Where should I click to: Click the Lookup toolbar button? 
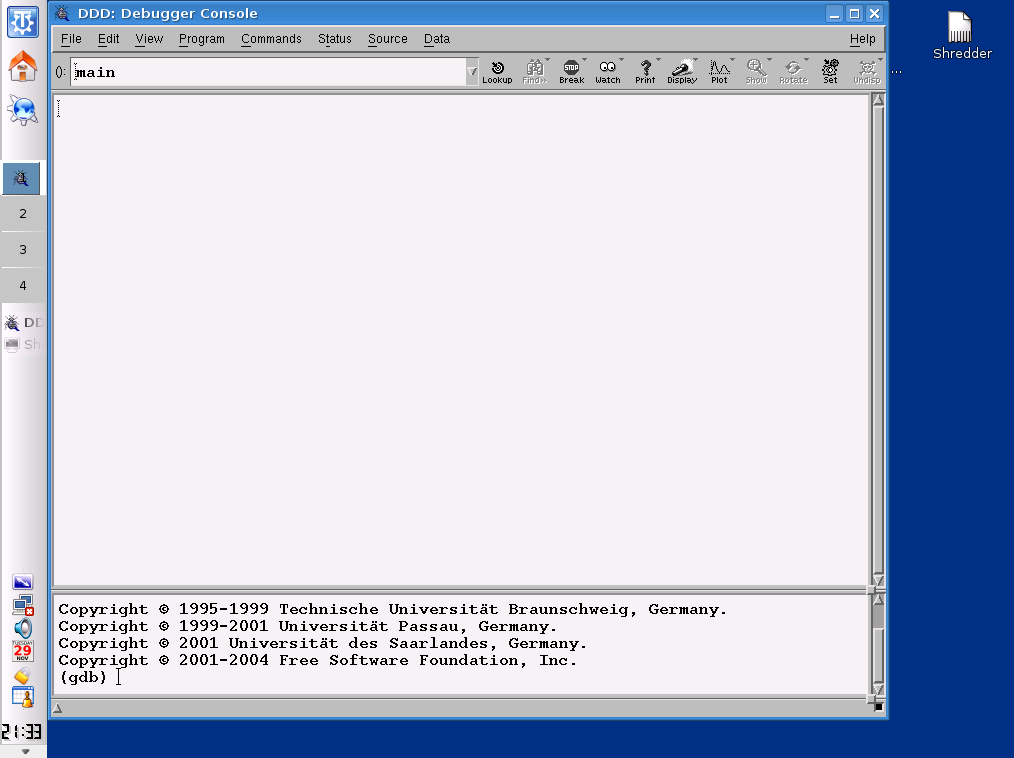(x=497, y=72)
